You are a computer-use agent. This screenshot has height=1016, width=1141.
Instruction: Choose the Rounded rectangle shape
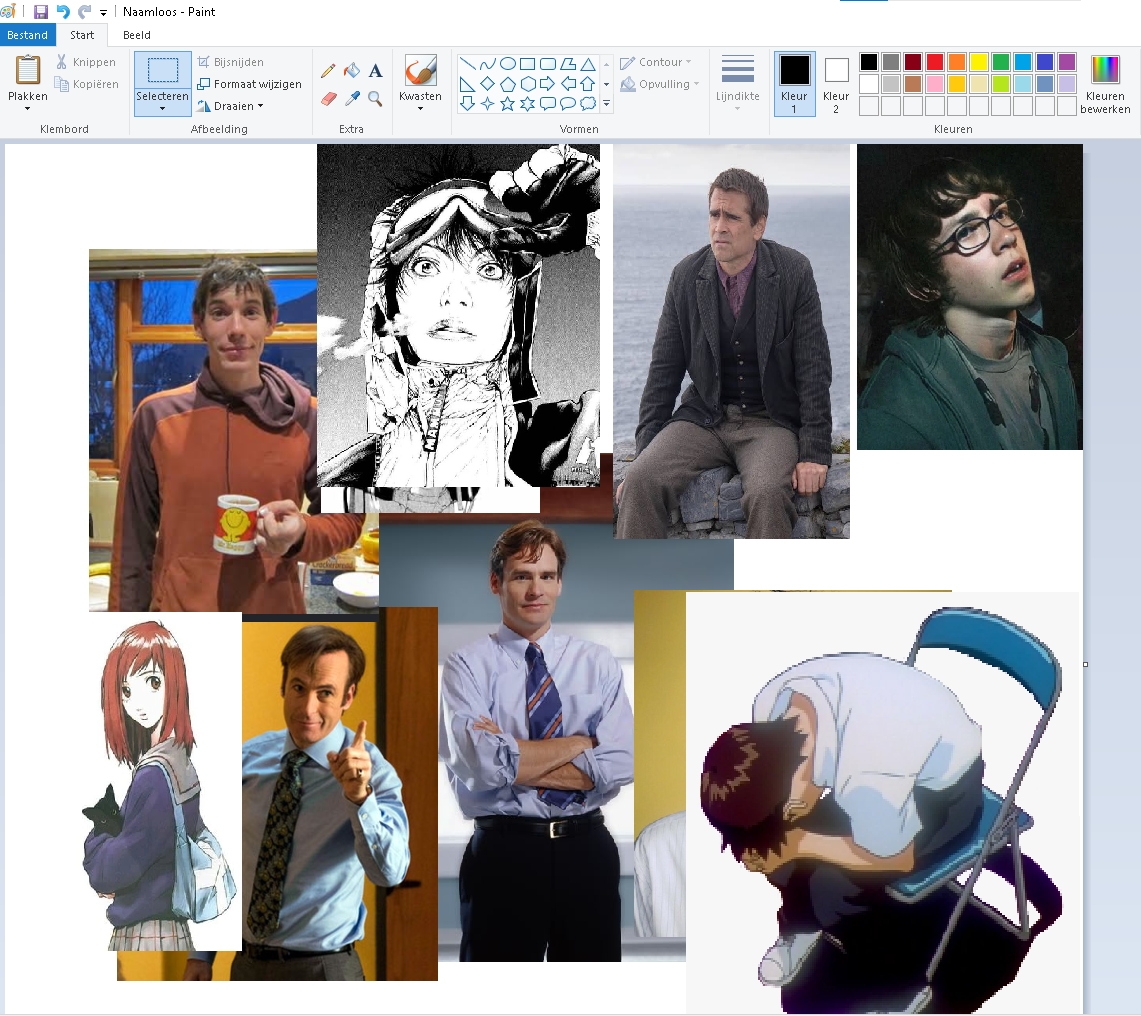(548, 63)
